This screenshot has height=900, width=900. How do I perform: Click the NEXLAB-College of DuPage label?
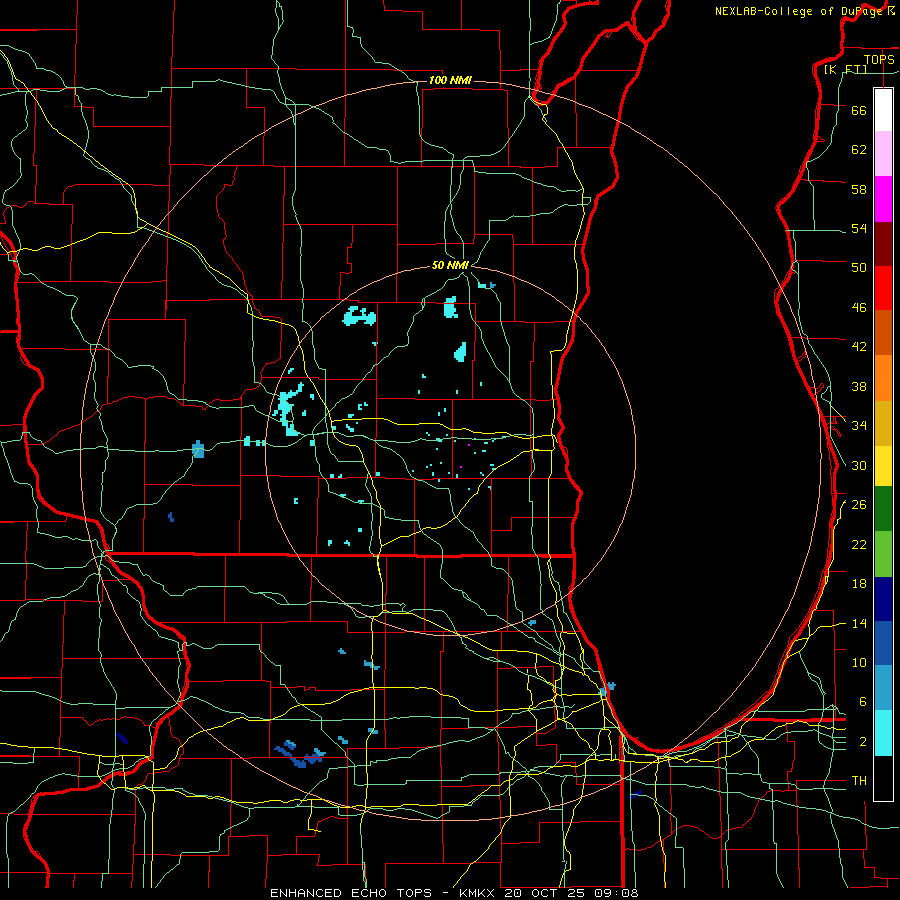pyautogui.click(x=801, y=11)
